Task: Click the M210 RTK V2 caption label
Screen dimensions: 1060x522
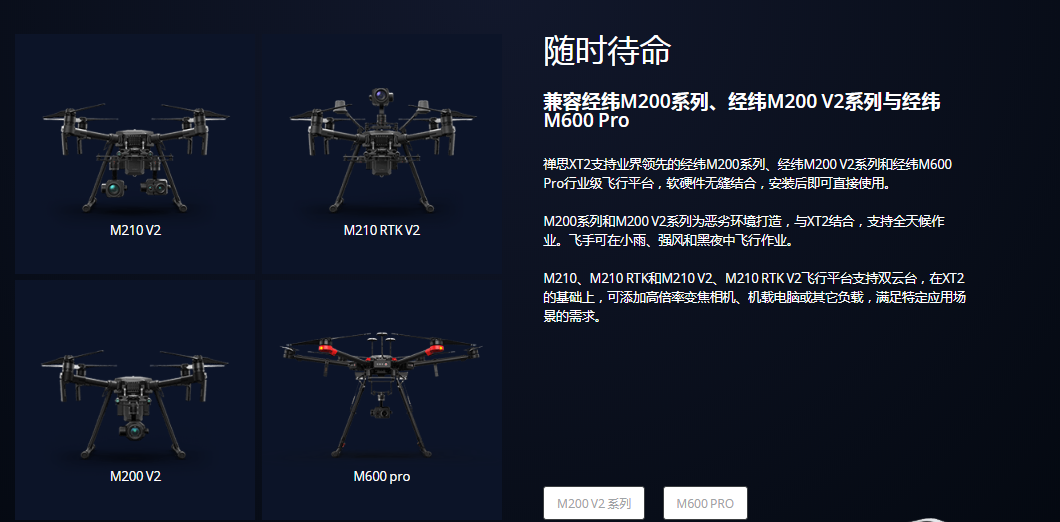Action: click(382, 230)
